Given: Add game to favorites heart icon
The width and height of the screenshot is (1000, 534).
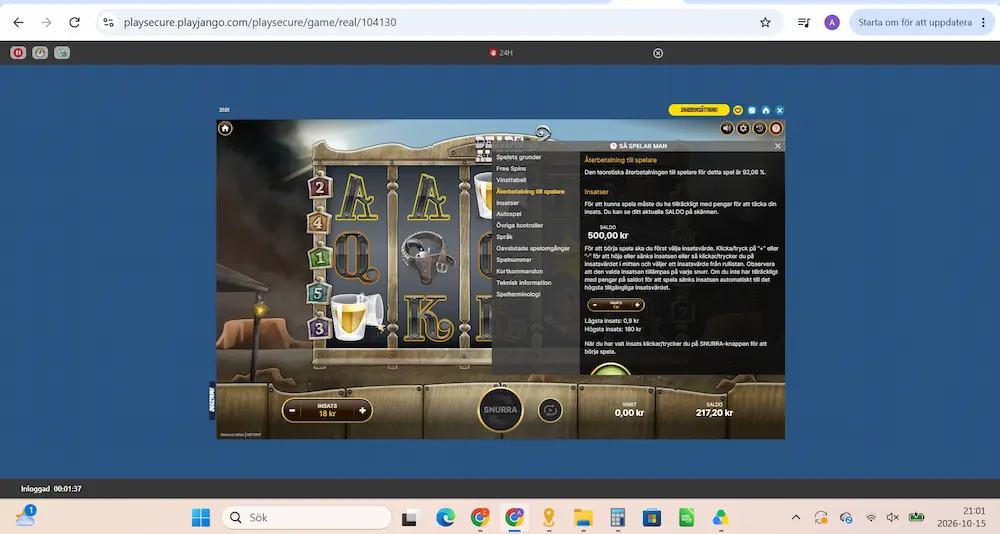Looking at the screenshot, I should (x=738, y=110).
